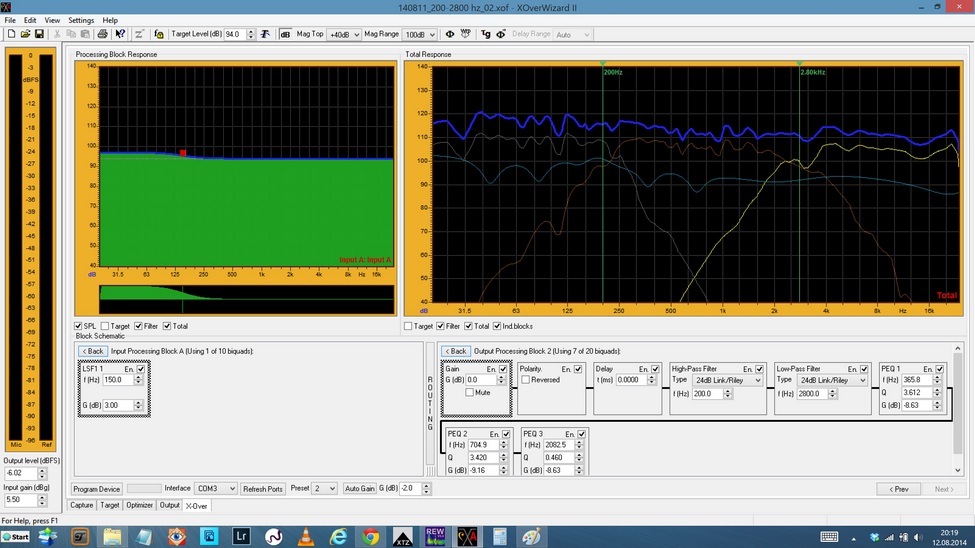Check Target checkbox under Total Response
The height and width of the screenshot is (548, 975).
[x=408, y=326]
